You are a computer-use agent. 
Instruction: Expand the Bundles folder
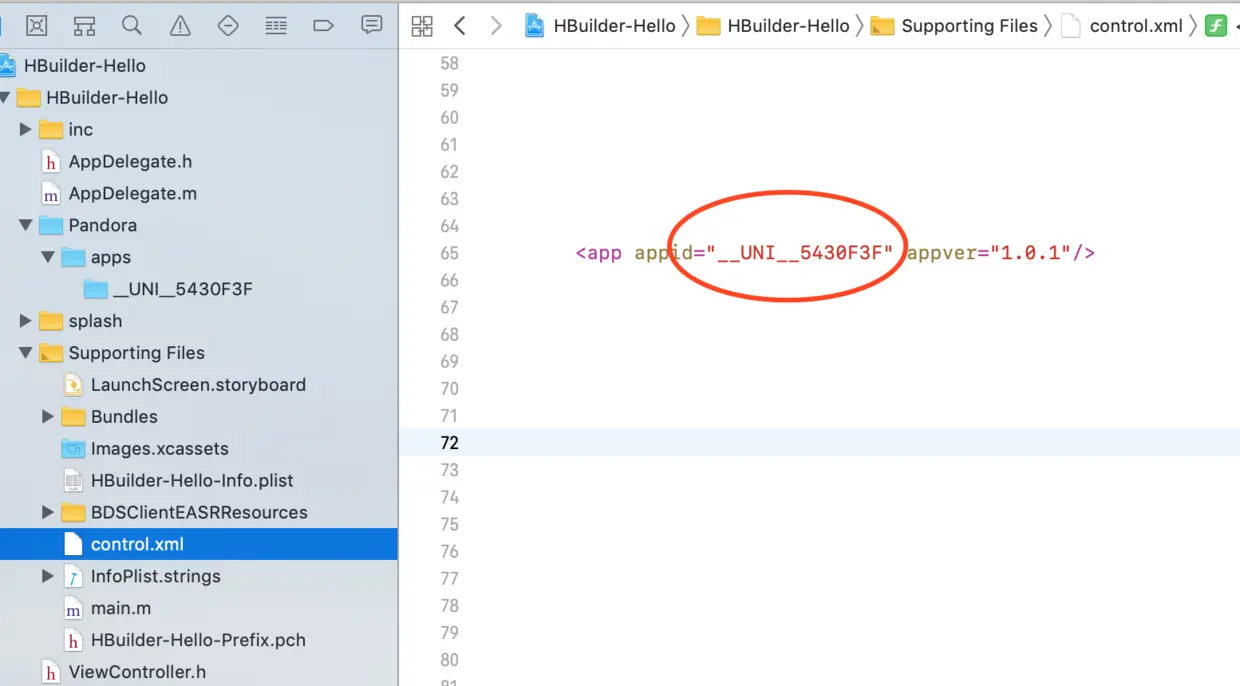(x=48, y=417)
